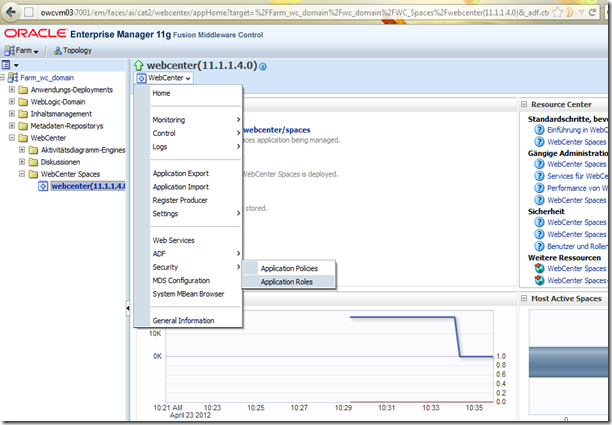
Task: Click the browser back arrow button
Action: point(11,12)
